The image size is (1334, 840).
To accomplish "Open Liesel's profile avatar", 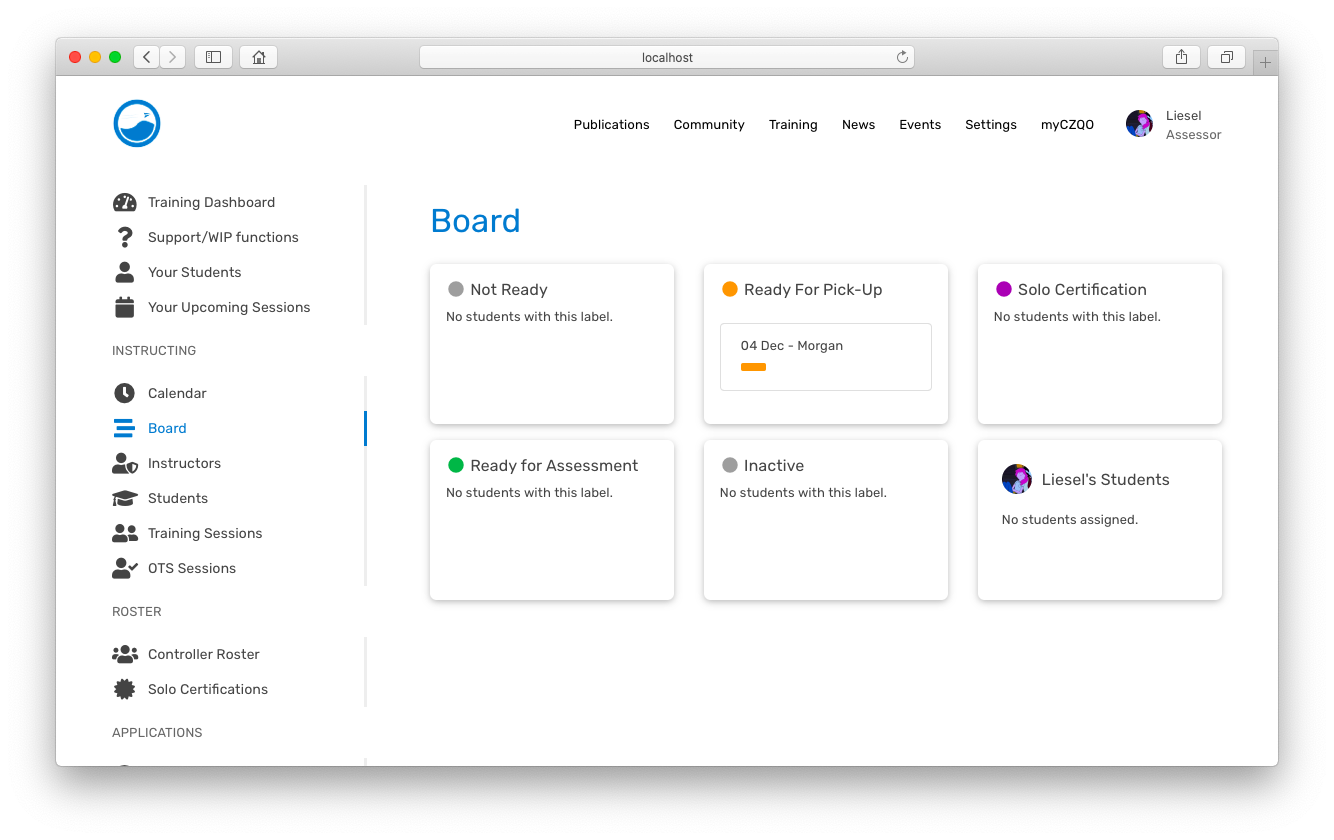I will [x=1139, y=123].
